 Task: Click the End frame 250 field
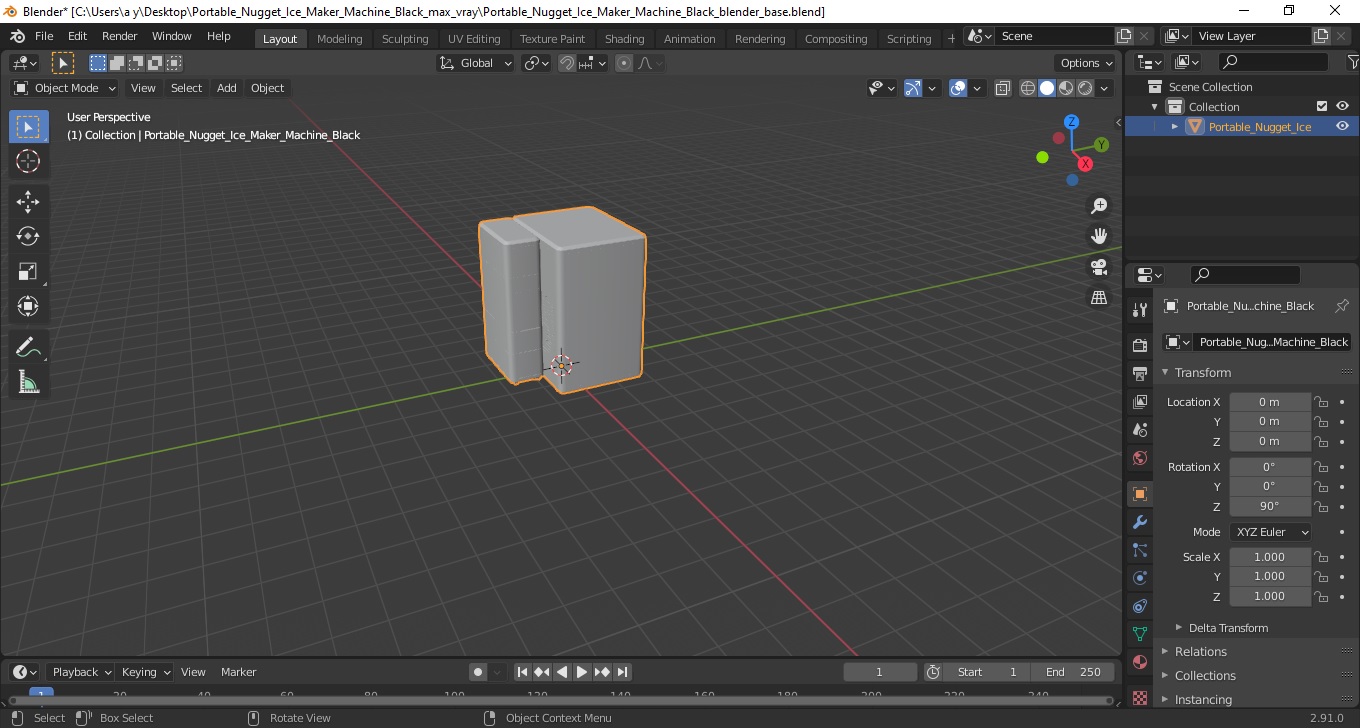(1073, 672)
